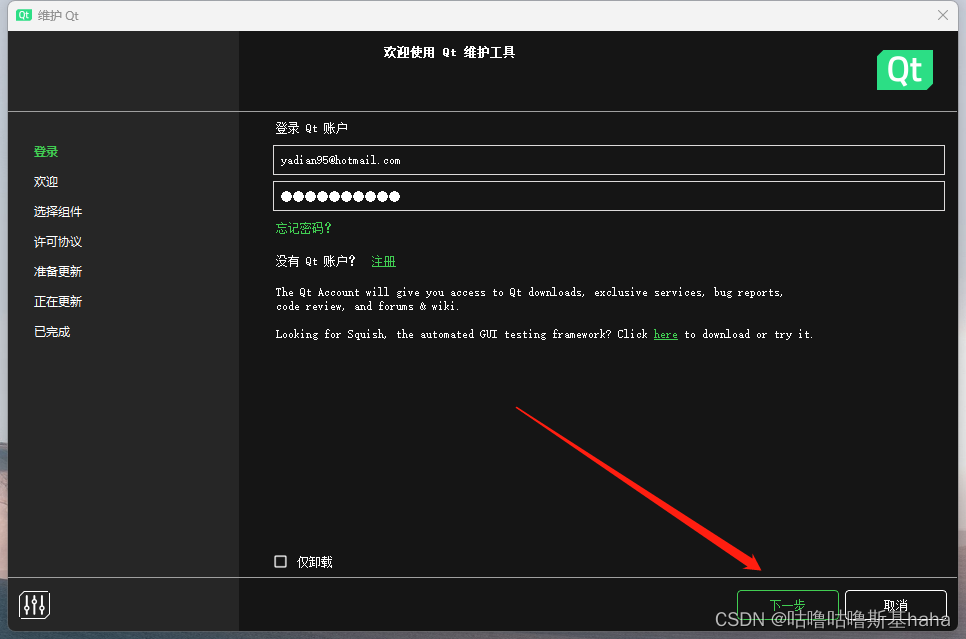Close the 维护 Qt window

(943, 15)
